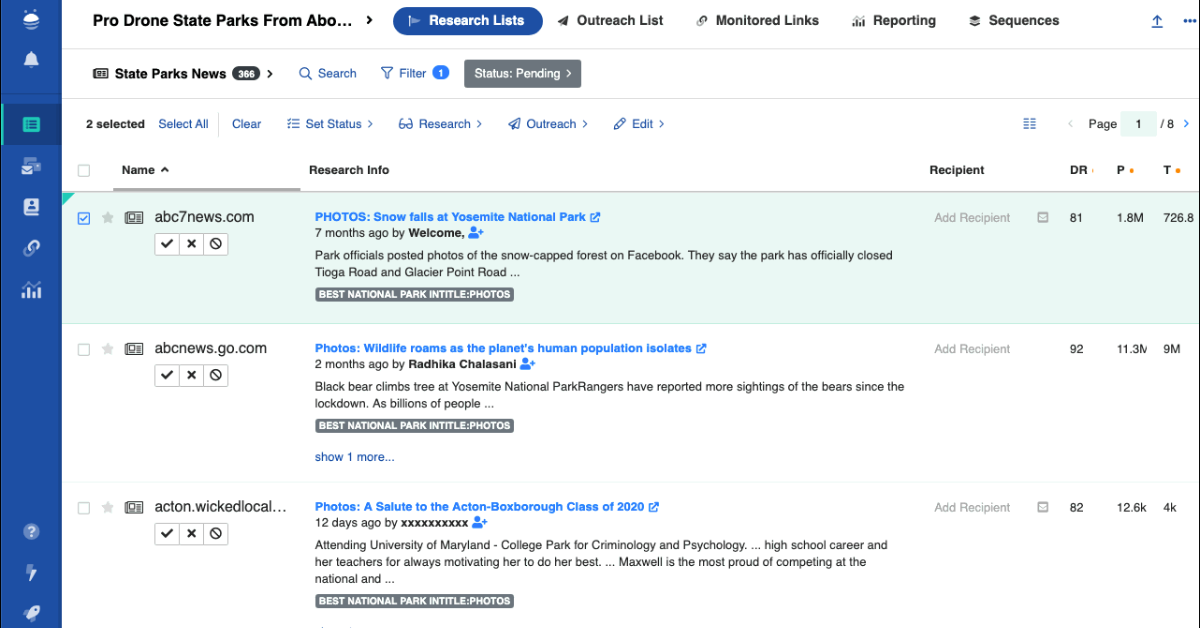Switch to Outreach List tab
This screenshot has width=1200, height=628.
tap(610, 20)
